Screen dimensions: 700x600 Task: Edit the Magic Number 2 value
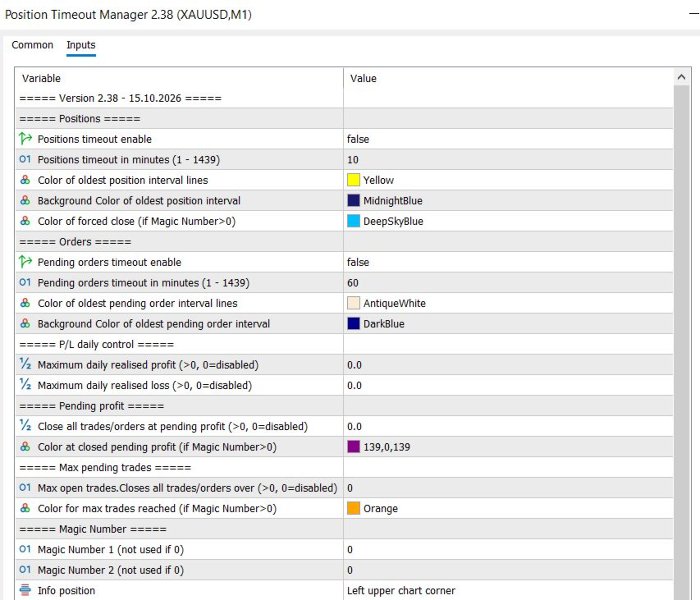coord(508,570)
